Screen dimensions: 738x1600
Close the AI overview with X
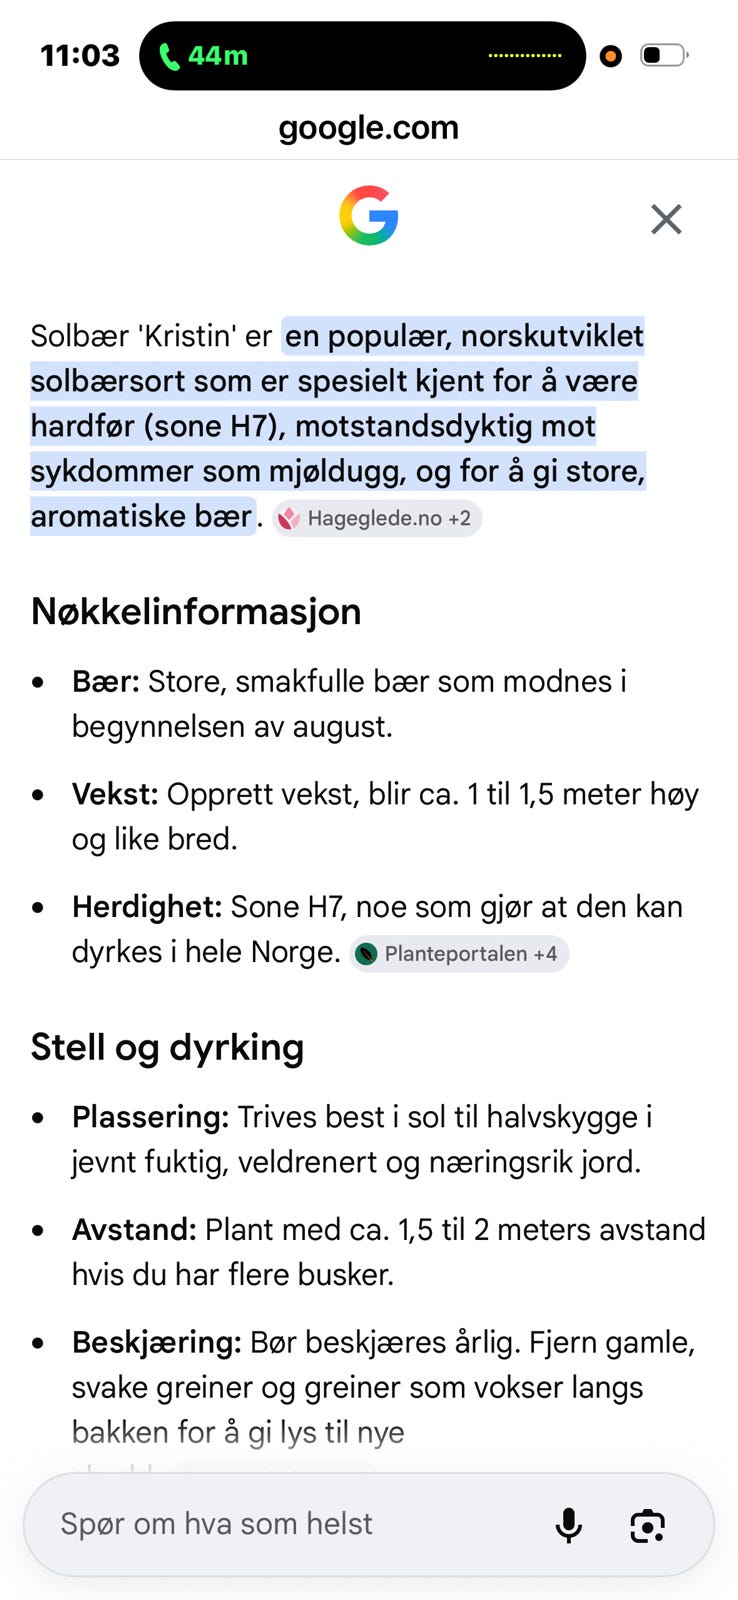(x=666, y=219)
